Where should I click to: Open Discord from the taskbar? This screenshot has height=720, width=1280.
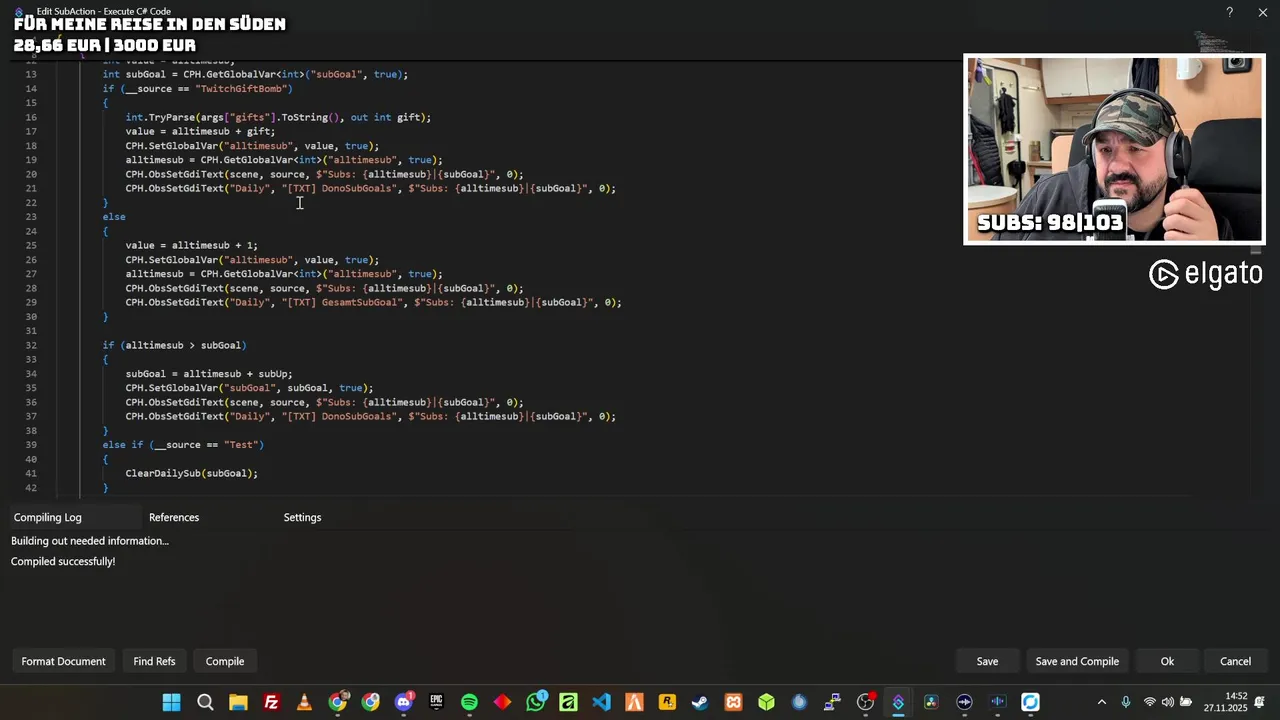[403, 702]
